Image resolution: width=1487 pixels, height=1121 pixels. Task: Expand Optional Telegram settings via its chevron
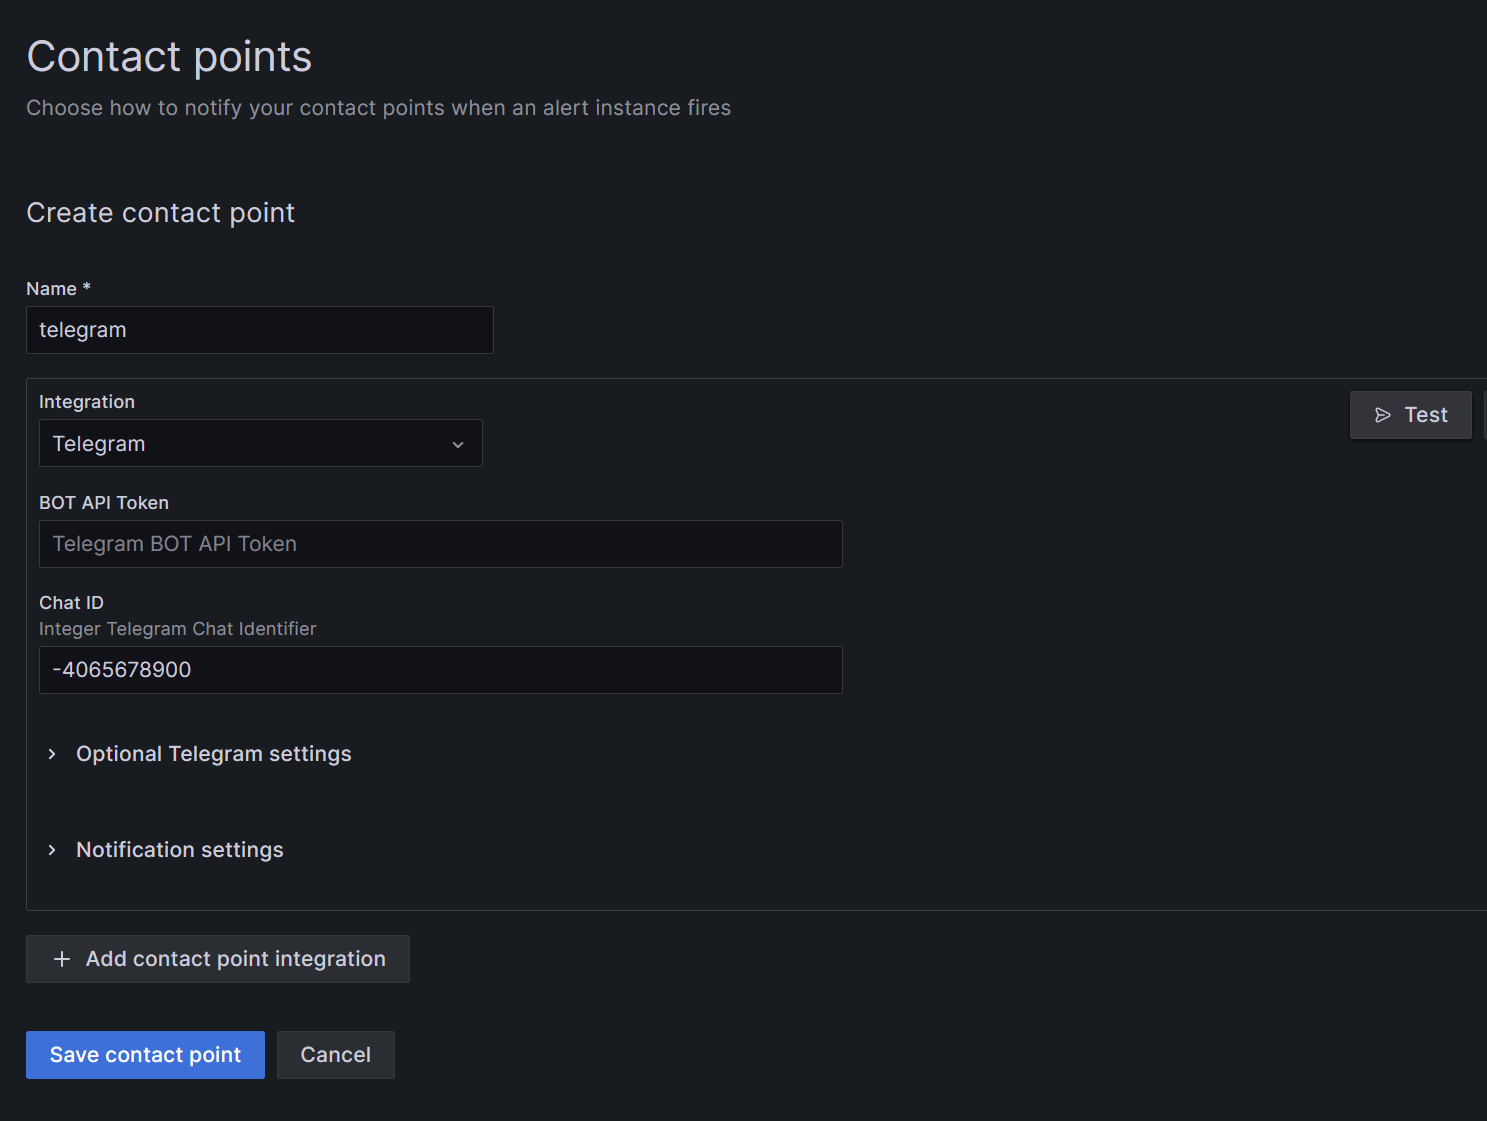[x=52, y=754]
